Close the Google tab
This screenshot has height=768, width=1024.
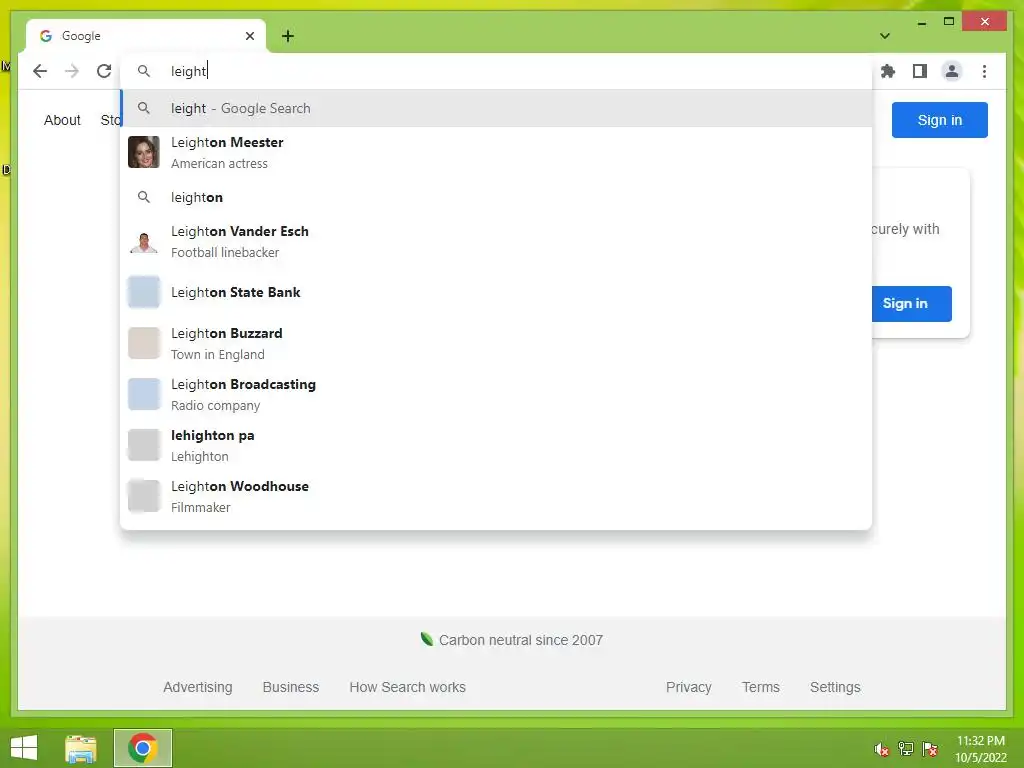tap(249, 36)
